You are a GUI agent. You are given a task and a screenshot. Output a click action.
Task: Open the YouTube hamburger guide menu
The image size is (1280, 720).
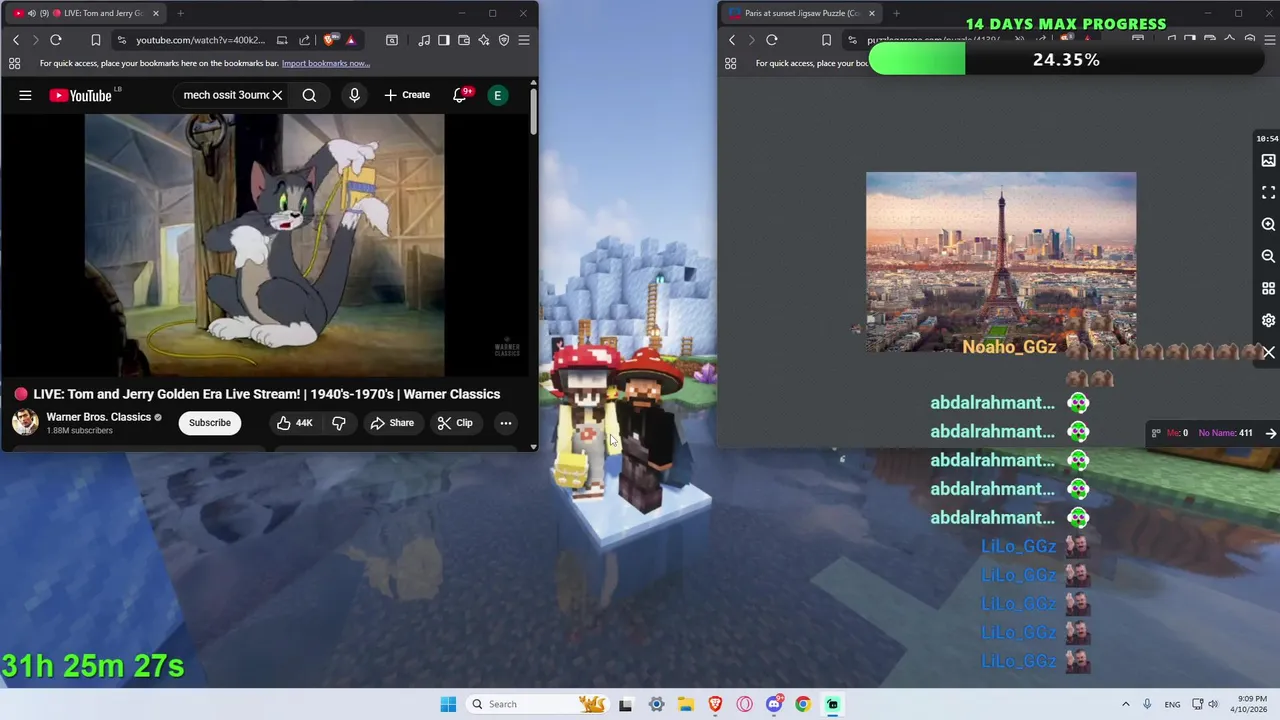tap(25, 95)
